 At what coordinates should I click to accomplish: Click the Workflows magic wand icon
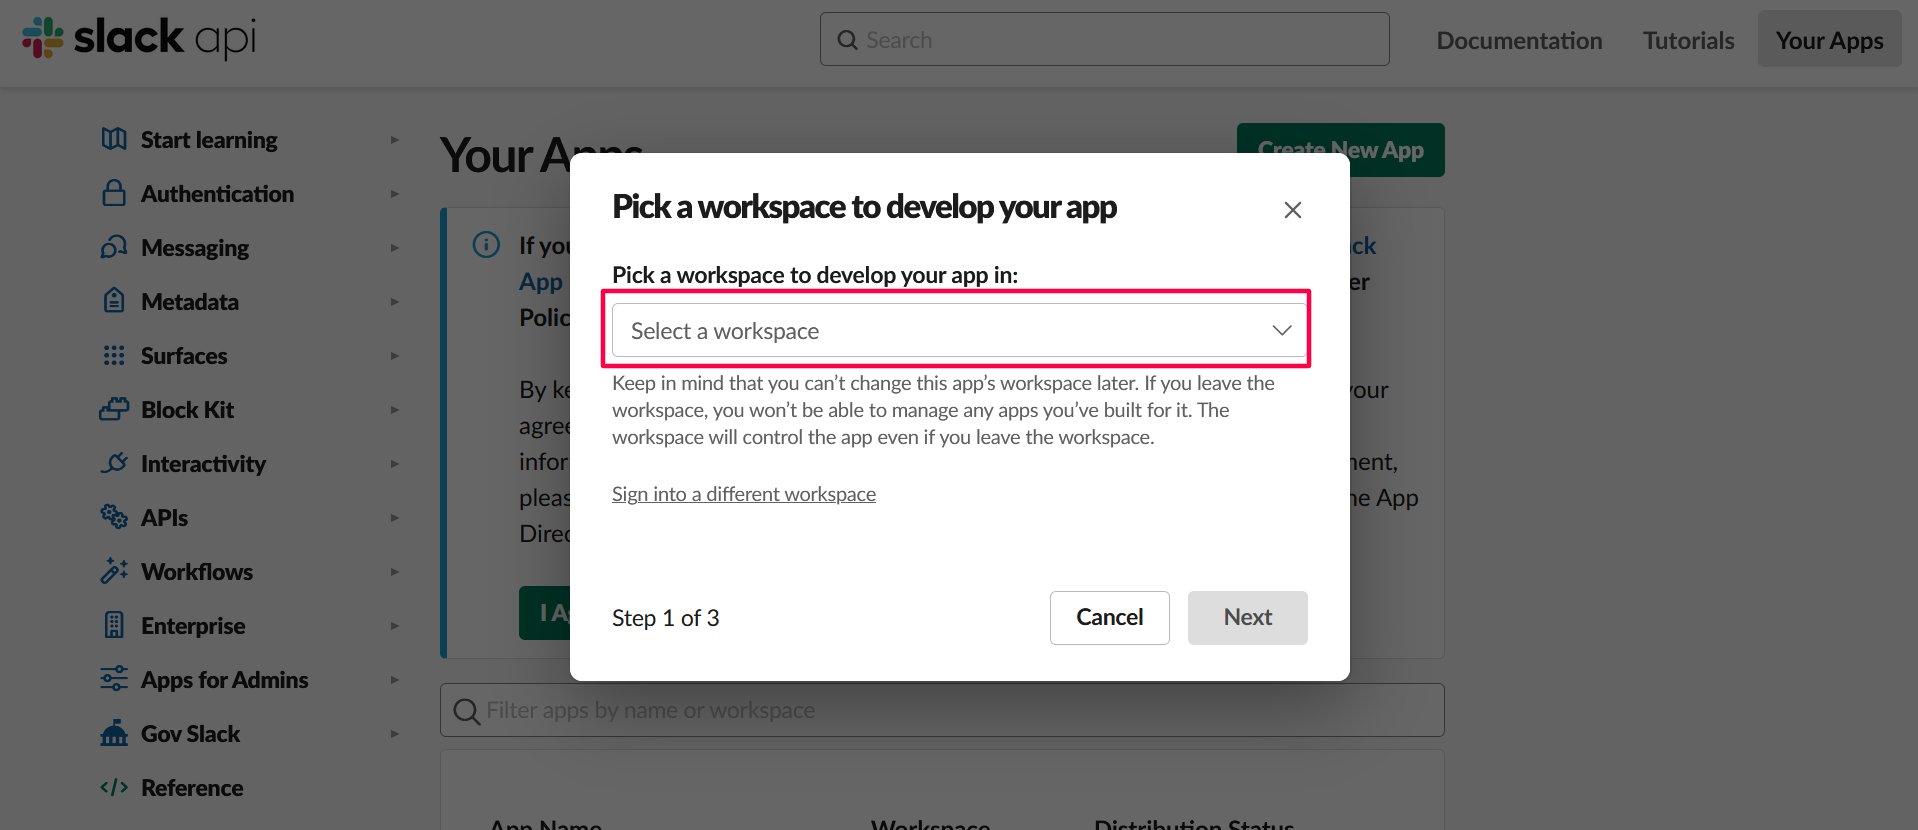(114, 571)
